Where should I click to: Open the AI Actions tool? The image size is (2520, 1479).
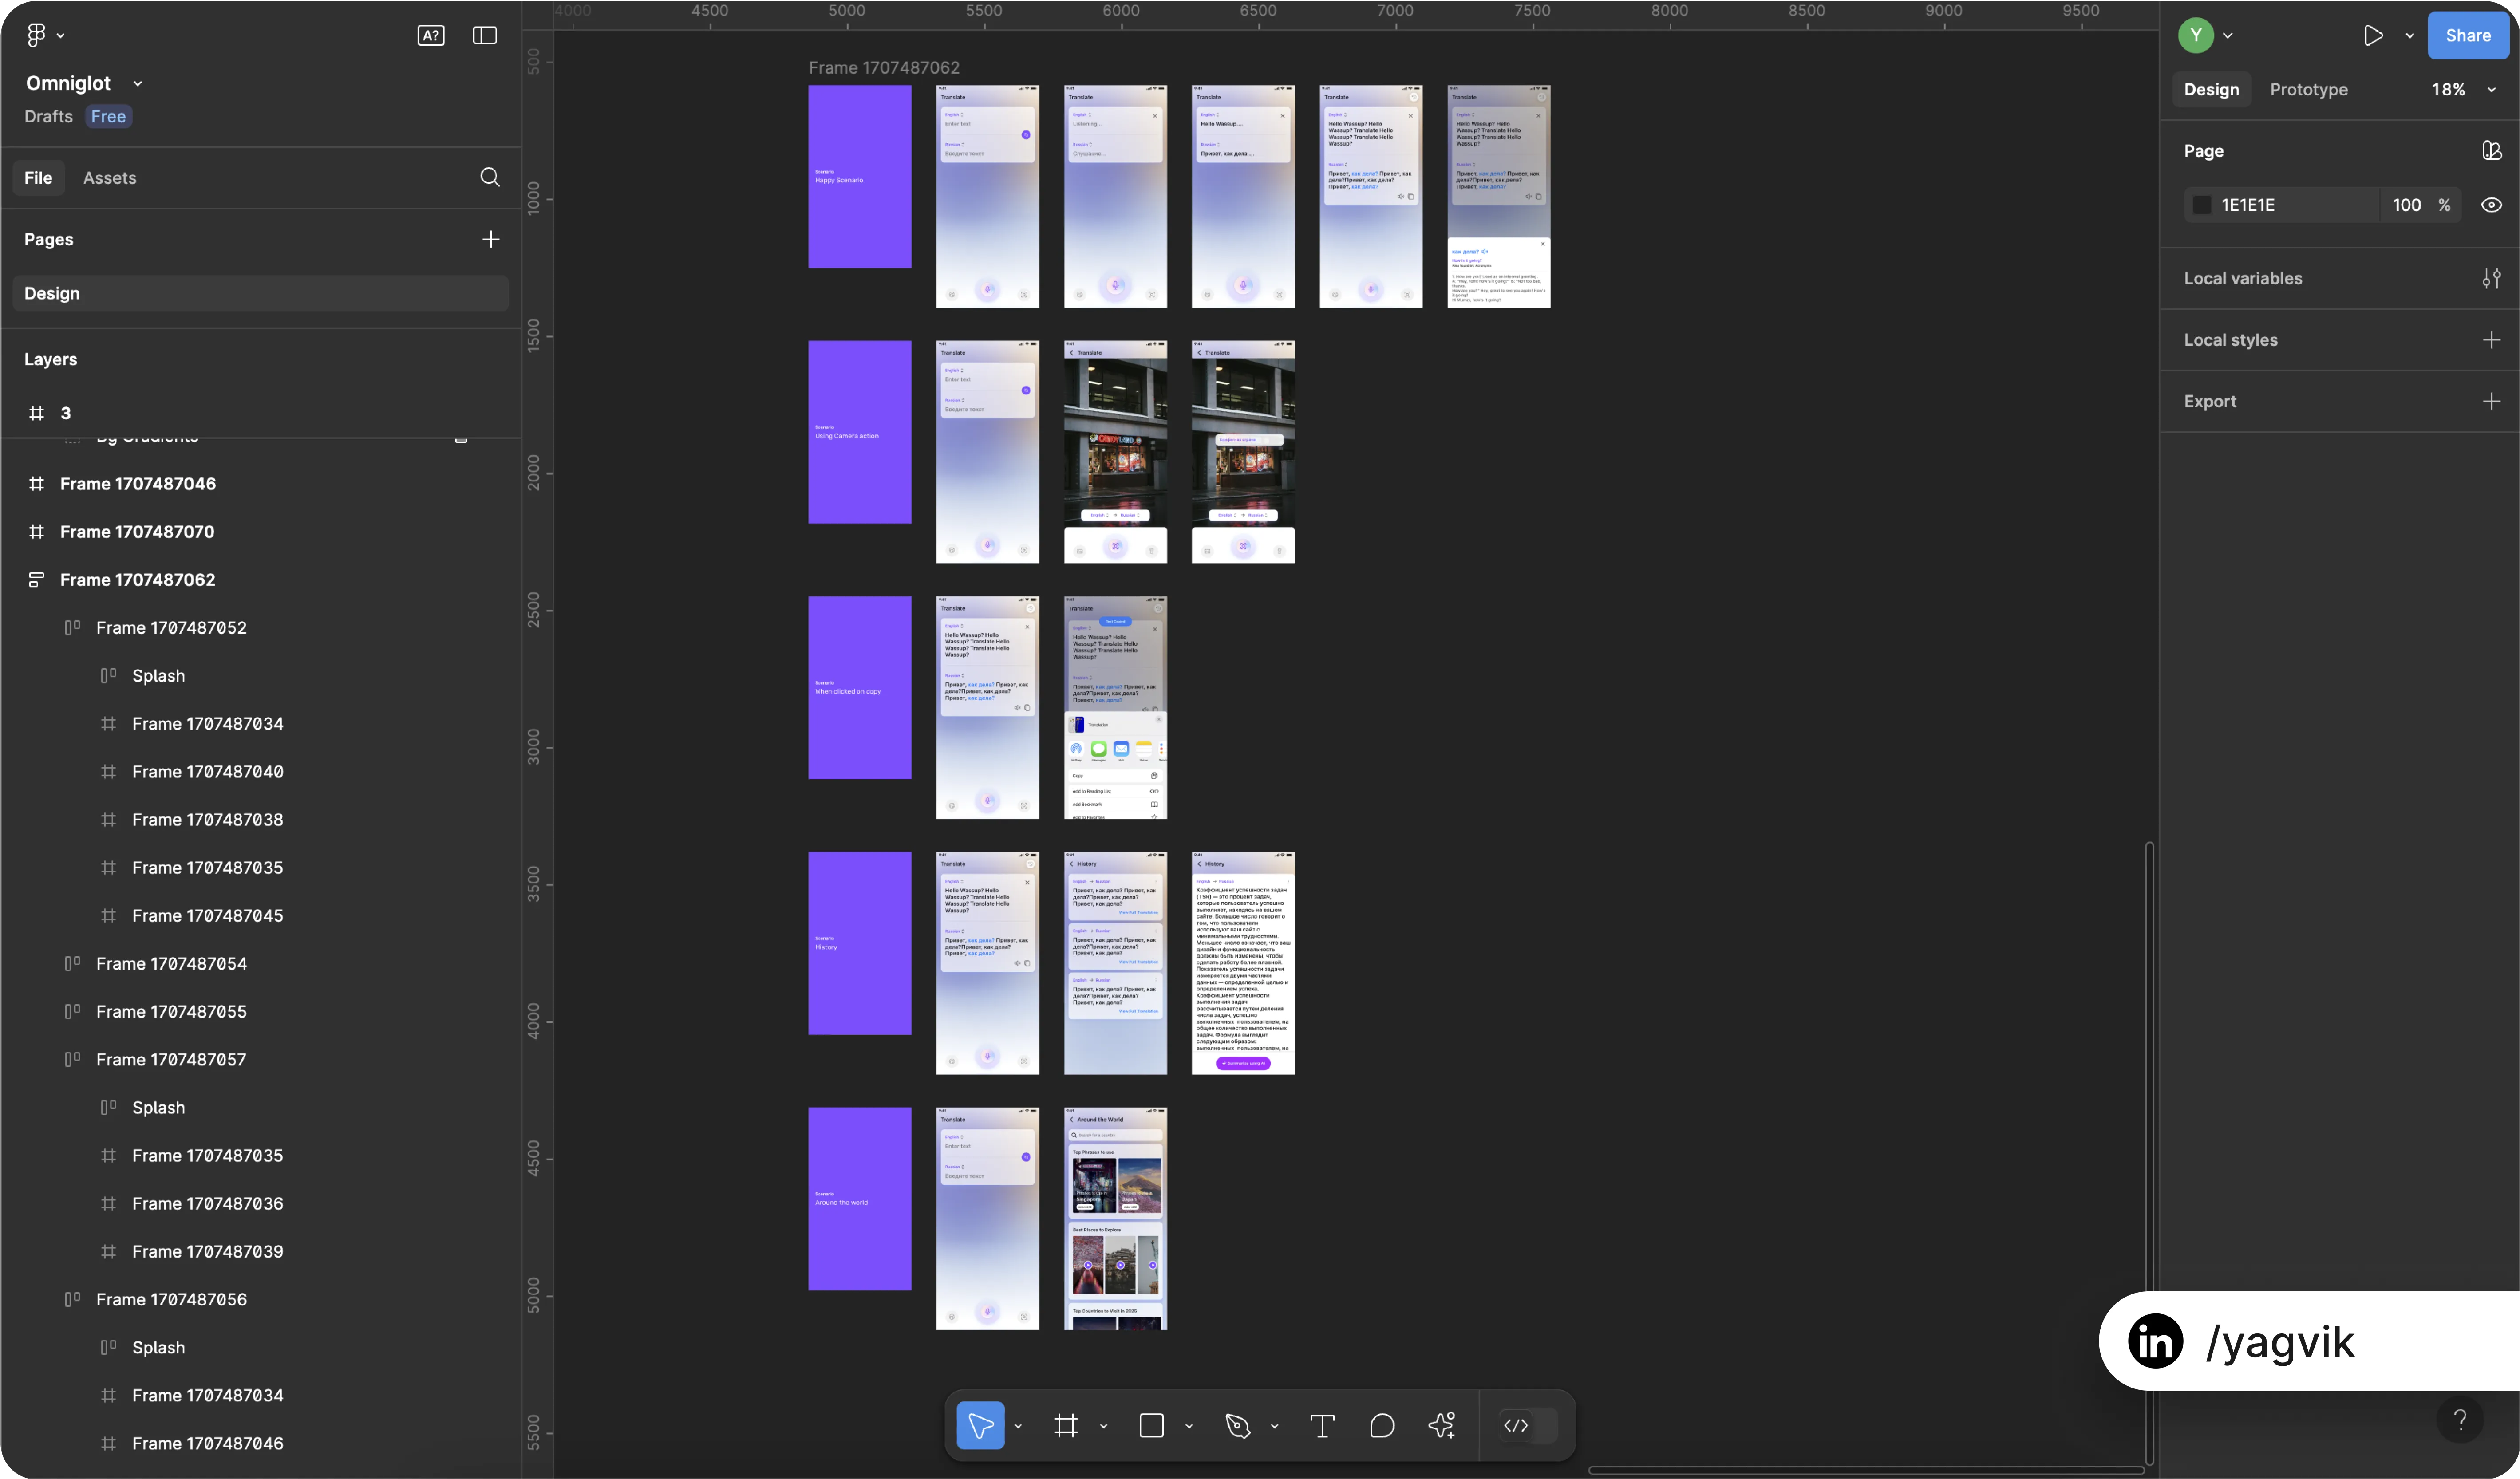[1441, 1425]
